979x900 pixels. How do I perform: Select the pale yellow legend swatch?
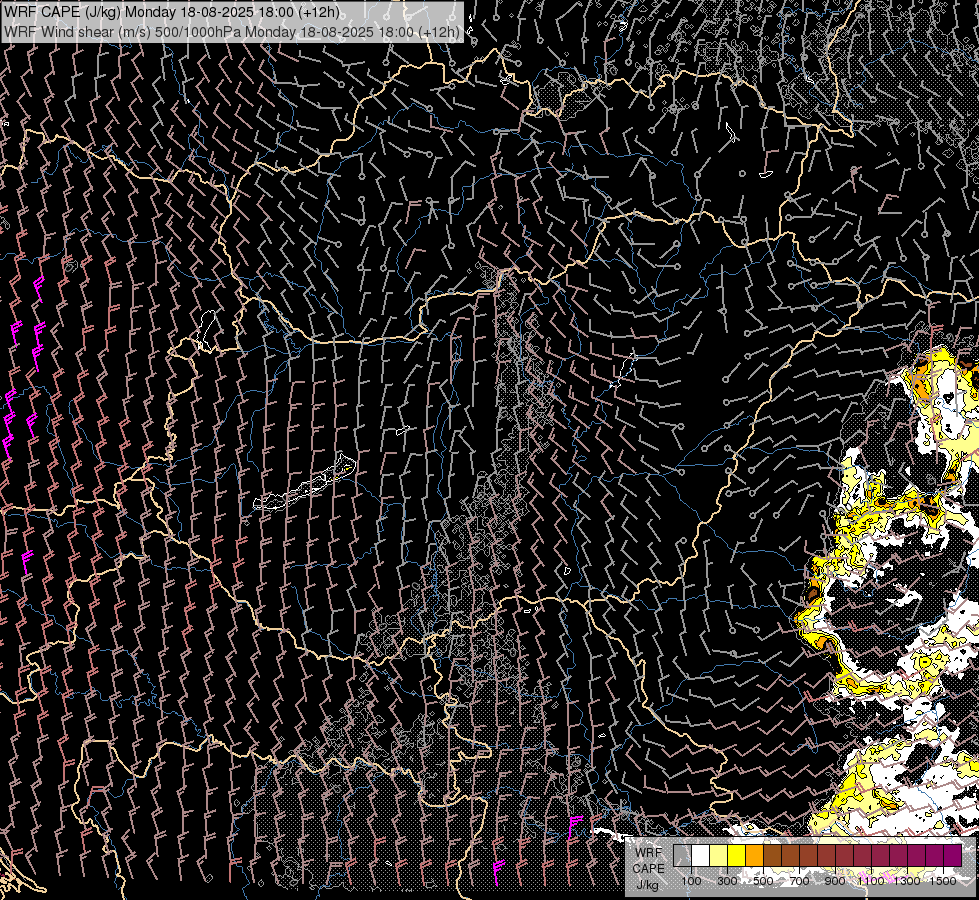pyautogui.click(x=719, y=855)
